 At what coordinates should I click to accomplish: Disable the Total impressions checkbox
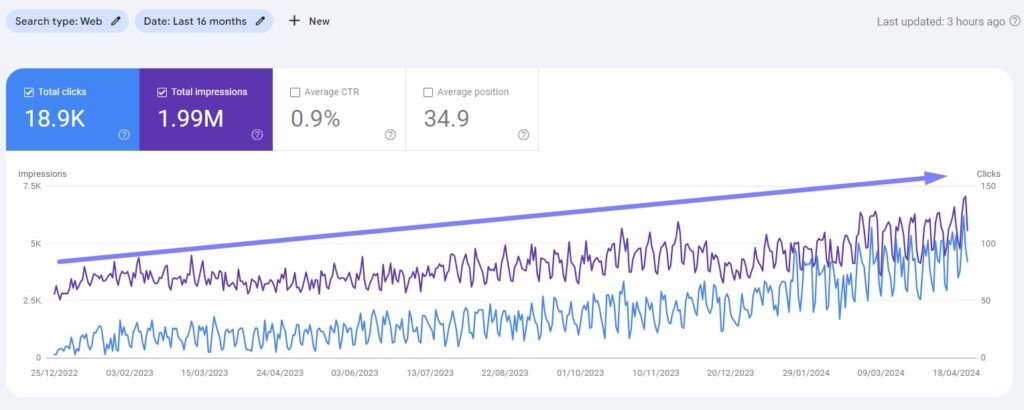[x=162, y=92]
